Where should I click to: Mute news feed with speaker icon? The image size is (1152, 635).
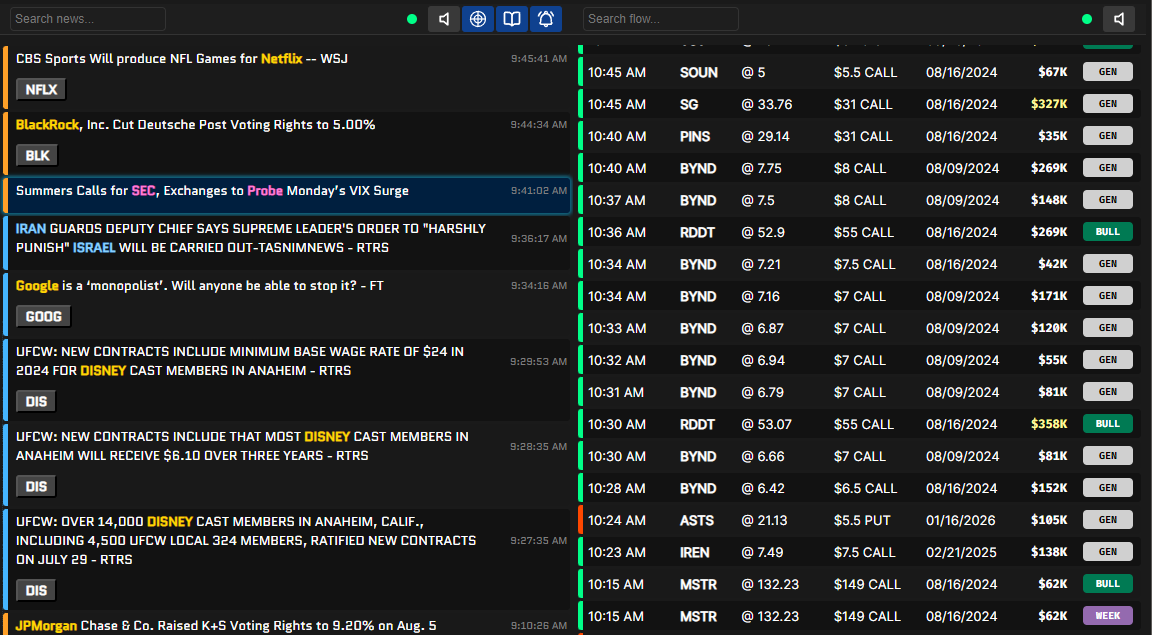click(444, 19)
